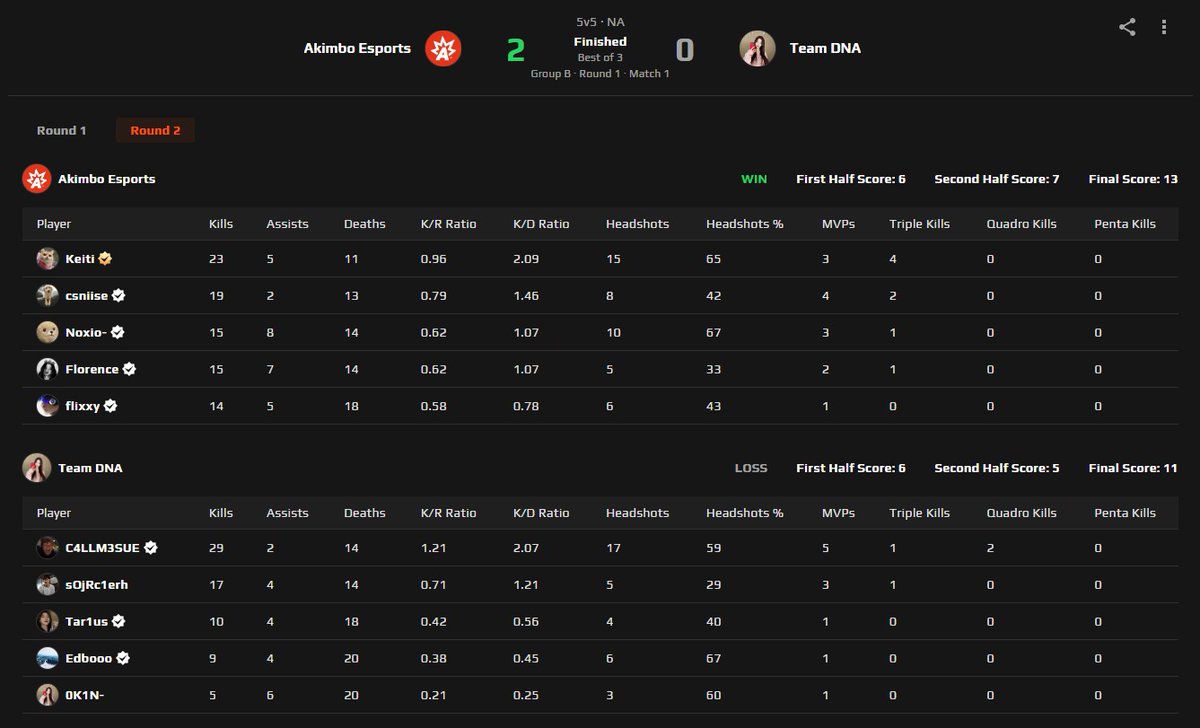Click sOjRc1erh's player avatar
This screenshot has height=728, width=1200.
pyautogui.click(x=47, y=585)
